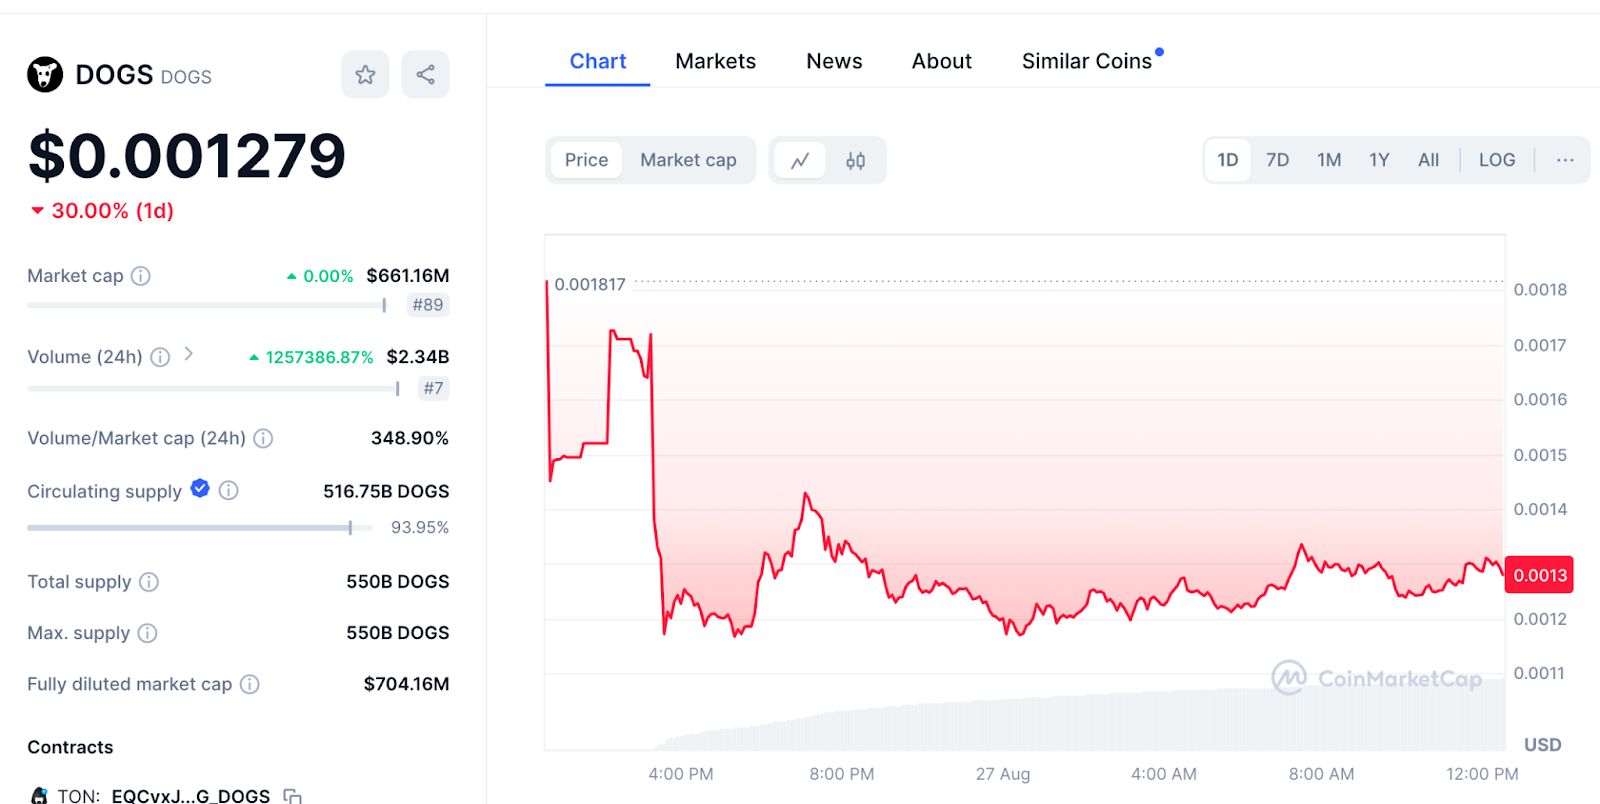Click info icon beside Fully diluted market cap
This screenshot has width=1600, height=804.
250,684
